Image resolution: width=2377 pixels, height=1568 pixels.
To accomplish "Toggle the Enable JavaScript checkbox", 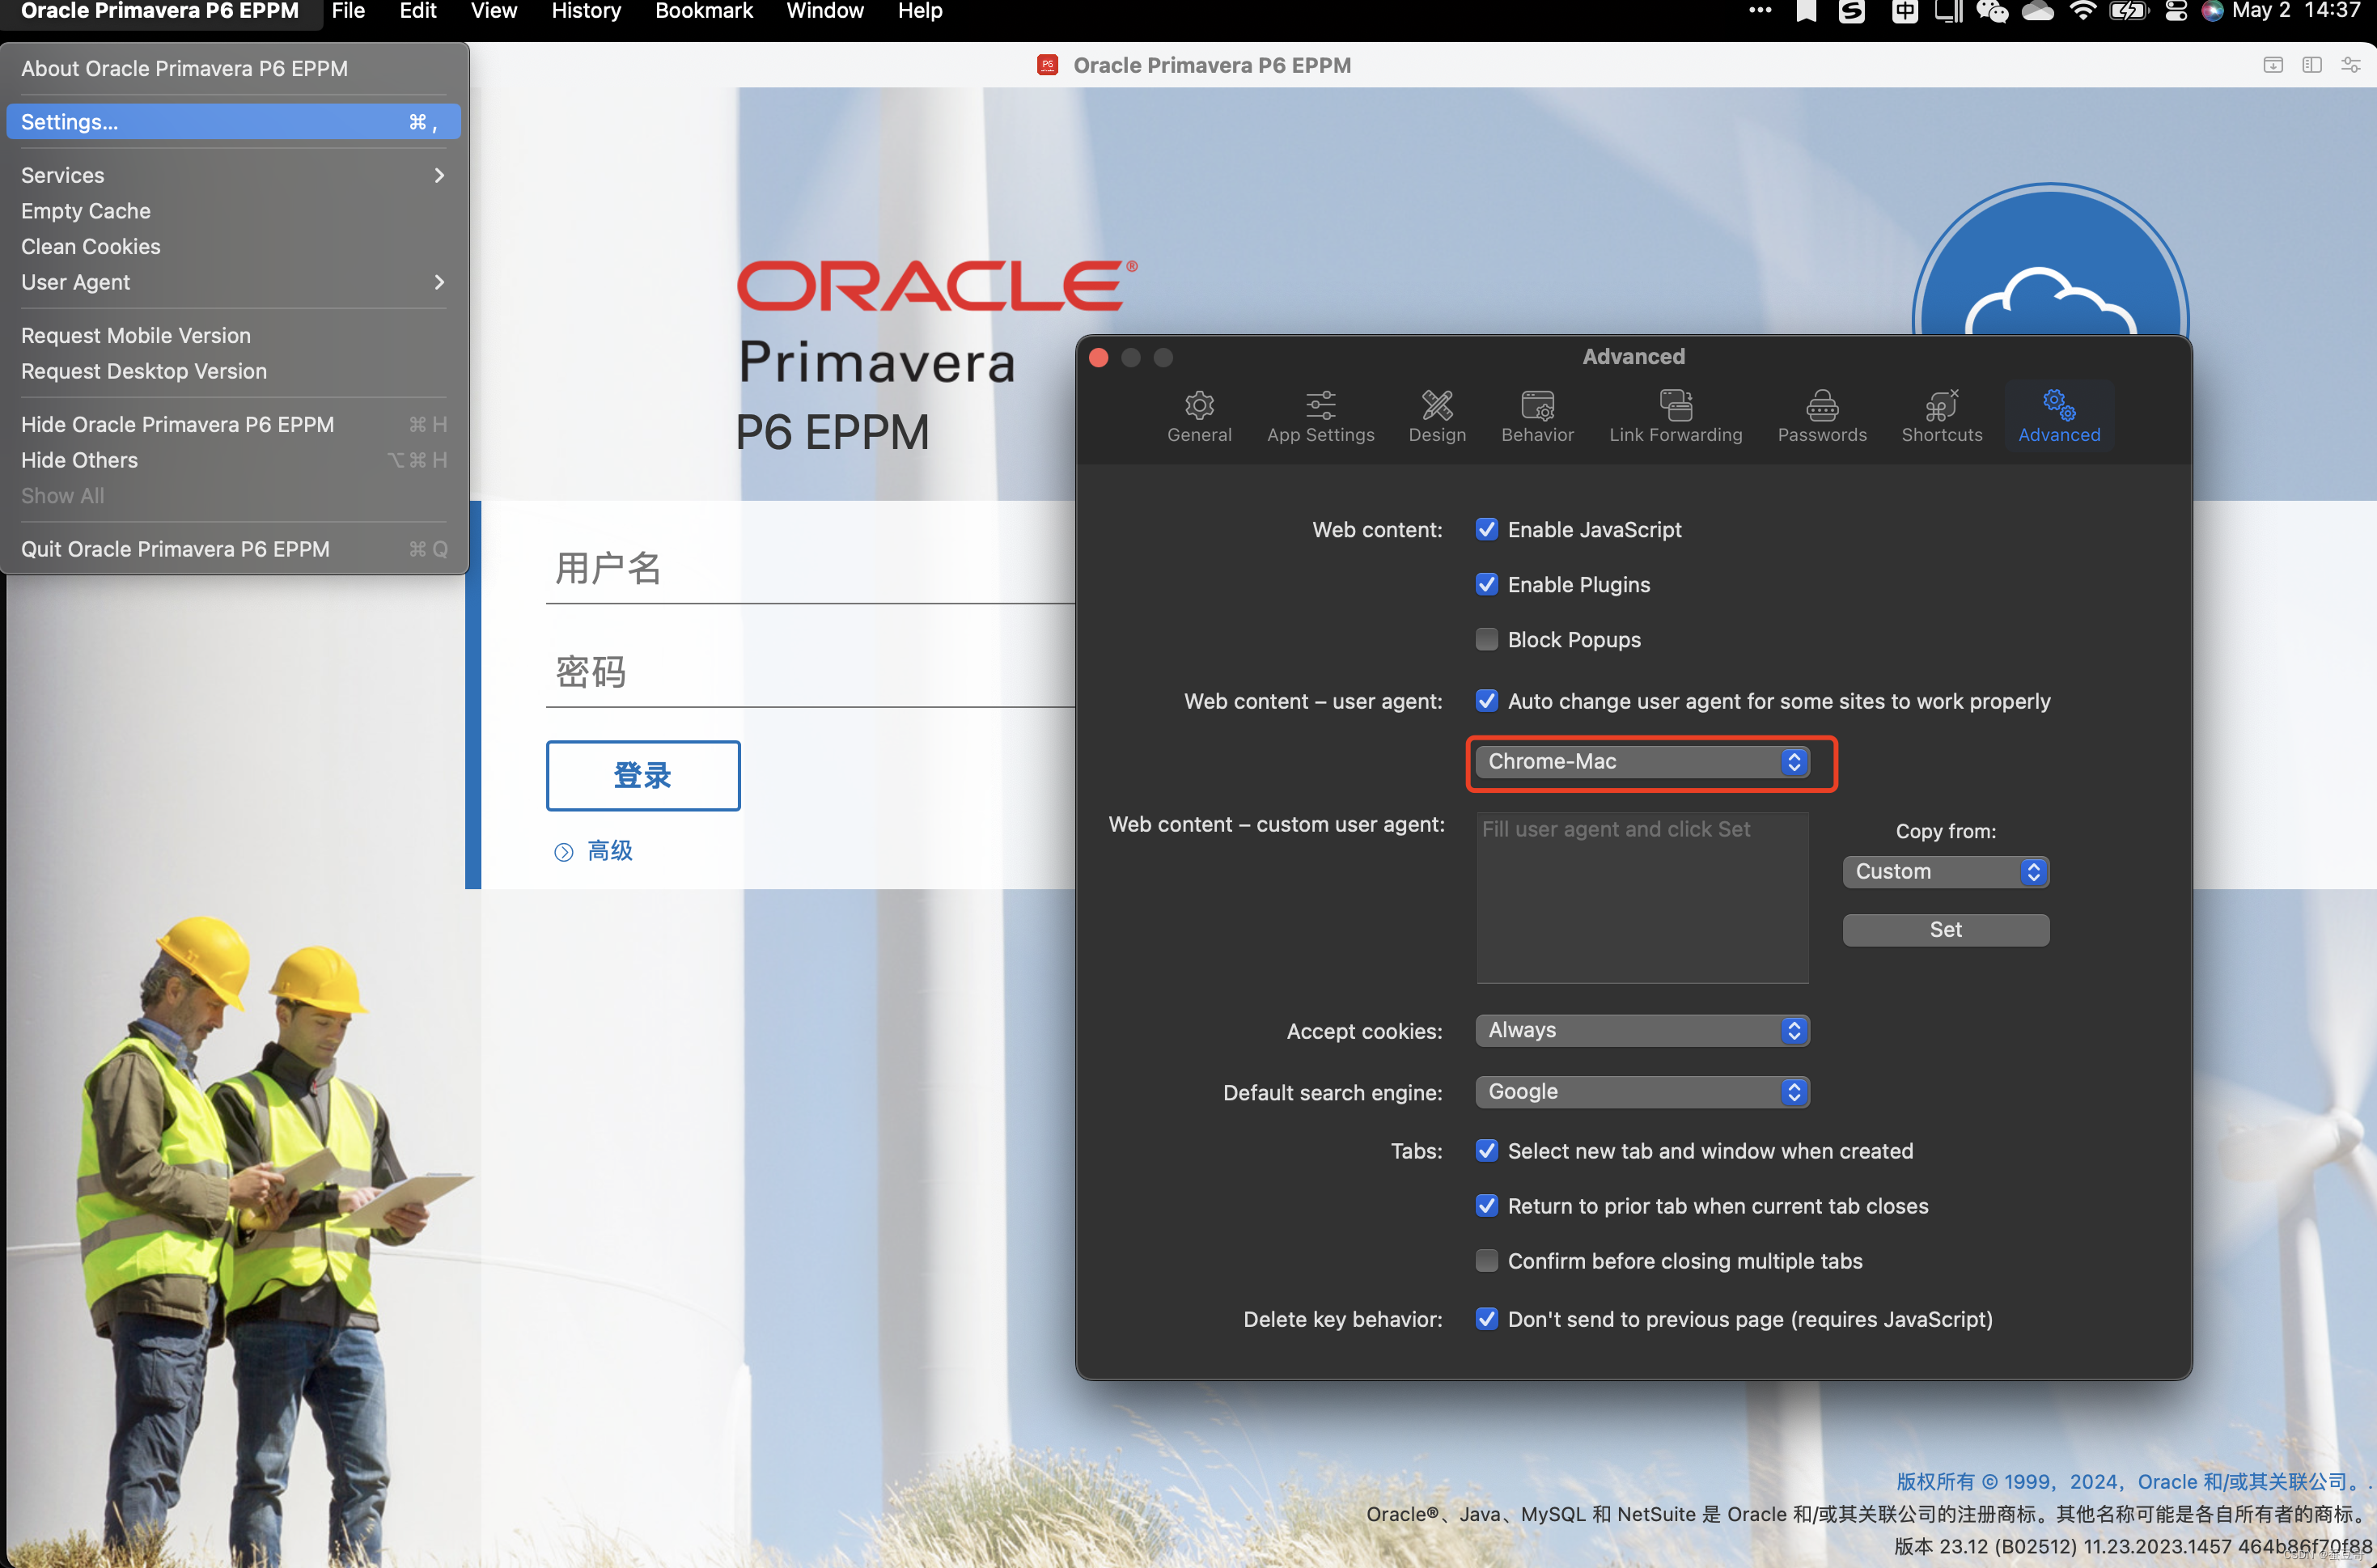I will click(x=1486, y=529).
